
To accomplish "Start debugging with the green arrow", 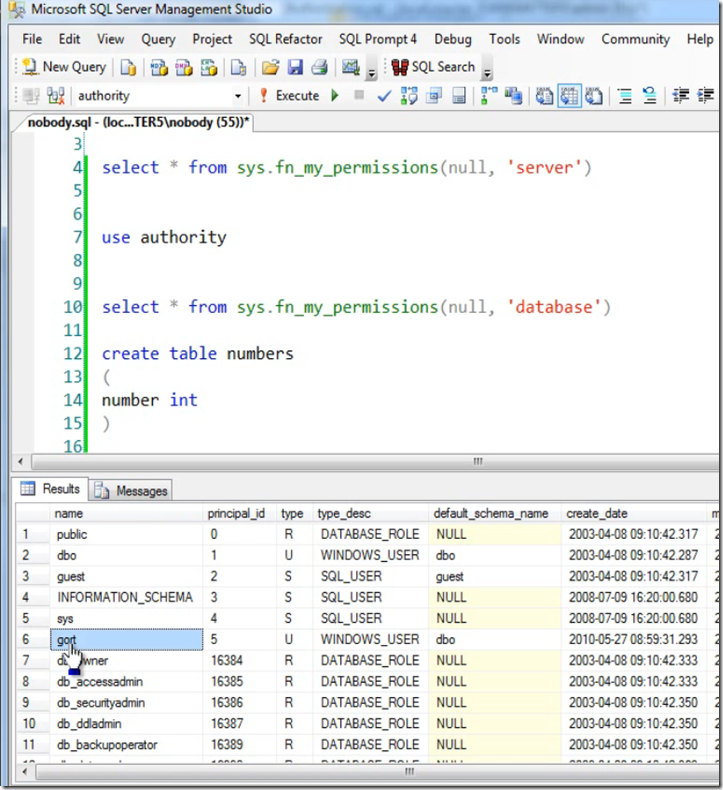I will coord(335,95).
